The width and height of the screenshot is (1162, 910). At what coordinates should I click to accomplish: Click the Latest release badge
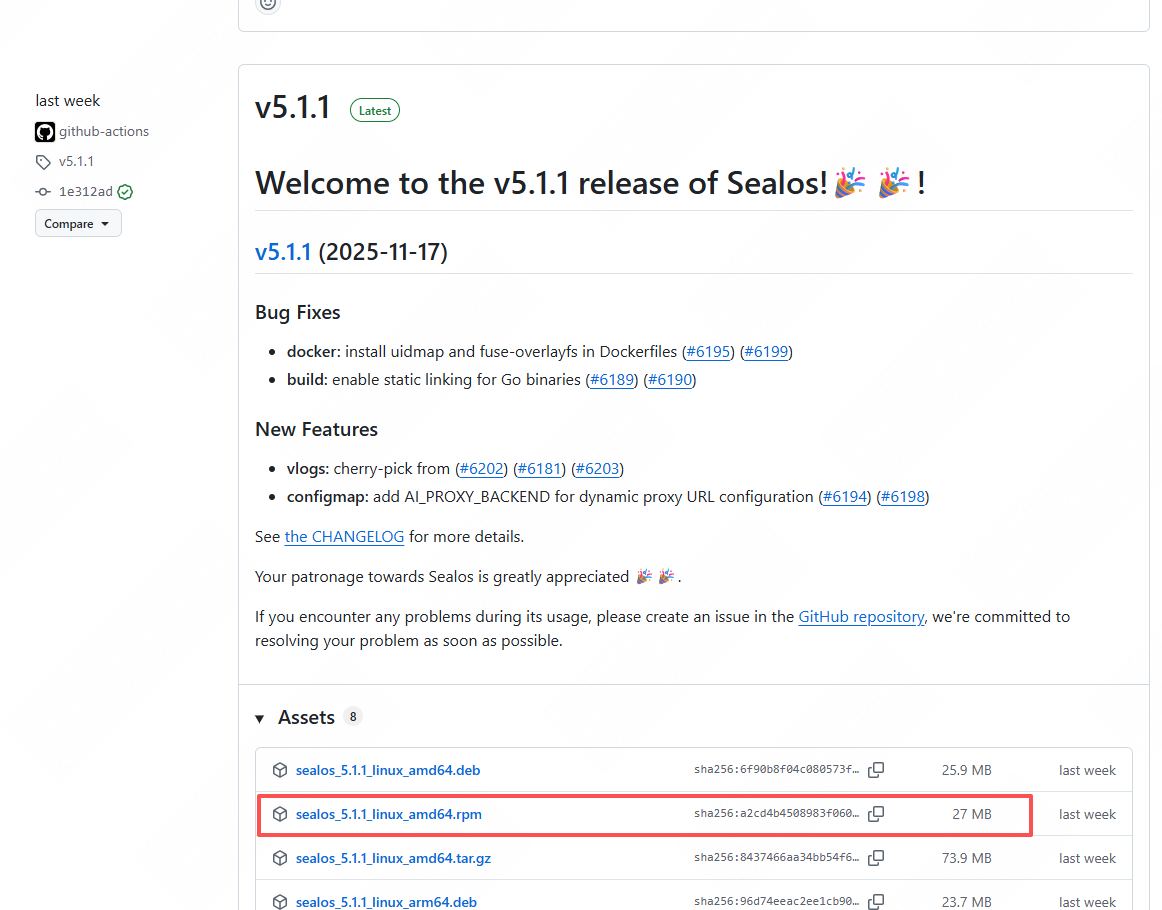[x=375, y=110]
